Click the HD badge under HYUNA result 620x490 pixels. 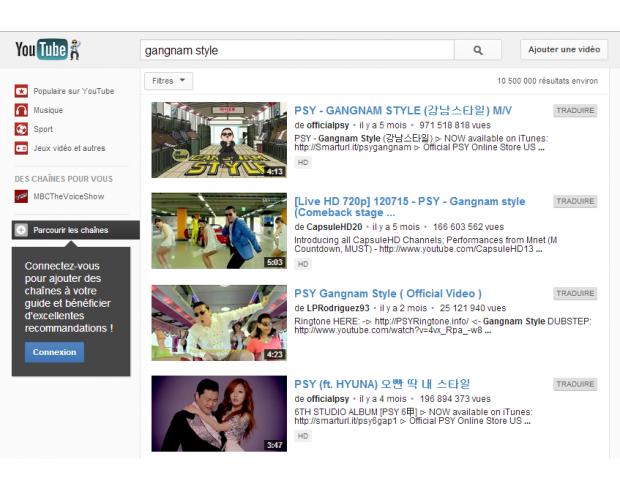303,436
